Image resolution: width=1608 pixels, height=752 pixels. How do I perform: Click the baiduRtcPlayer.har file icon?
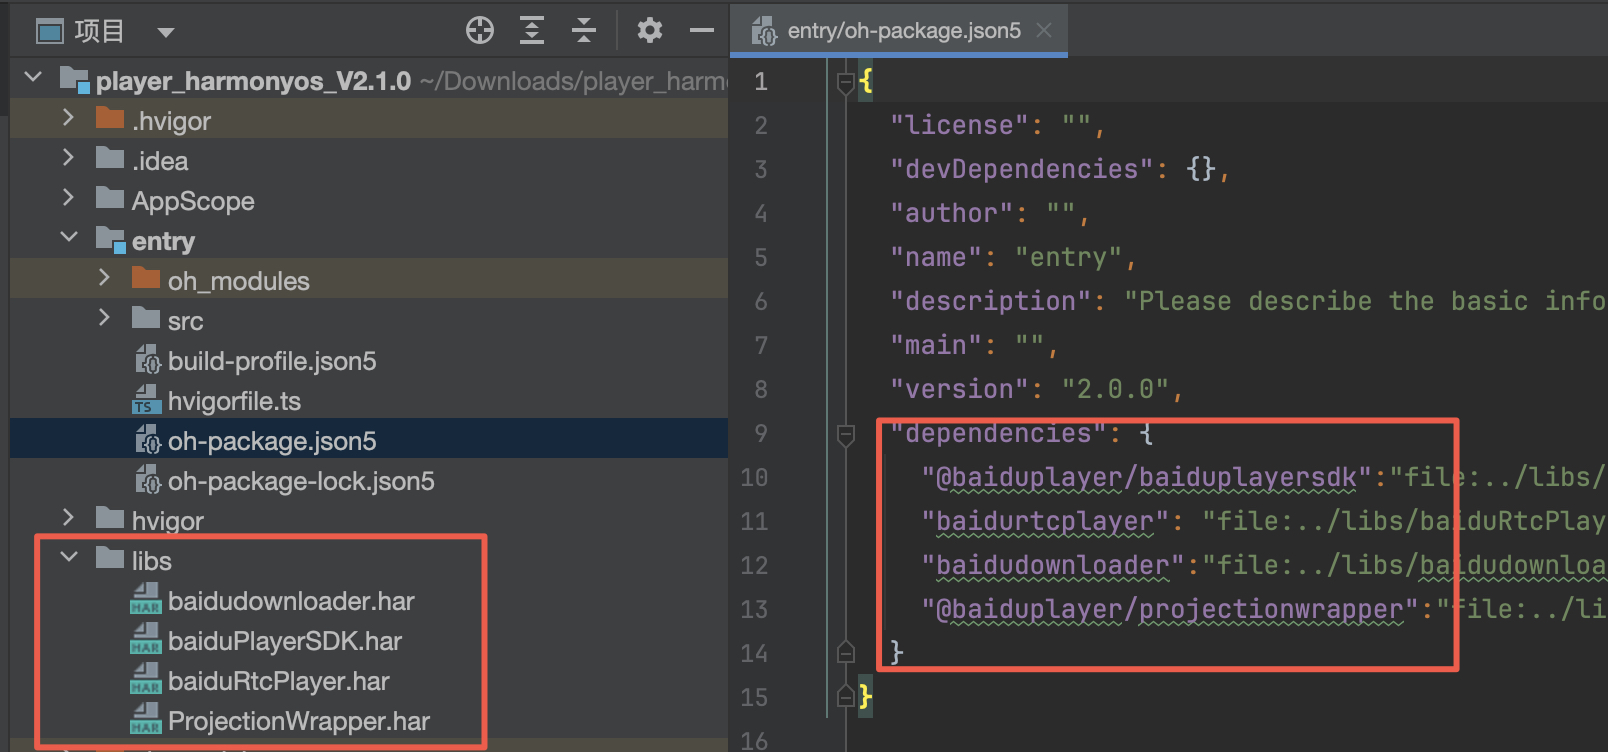146,680
